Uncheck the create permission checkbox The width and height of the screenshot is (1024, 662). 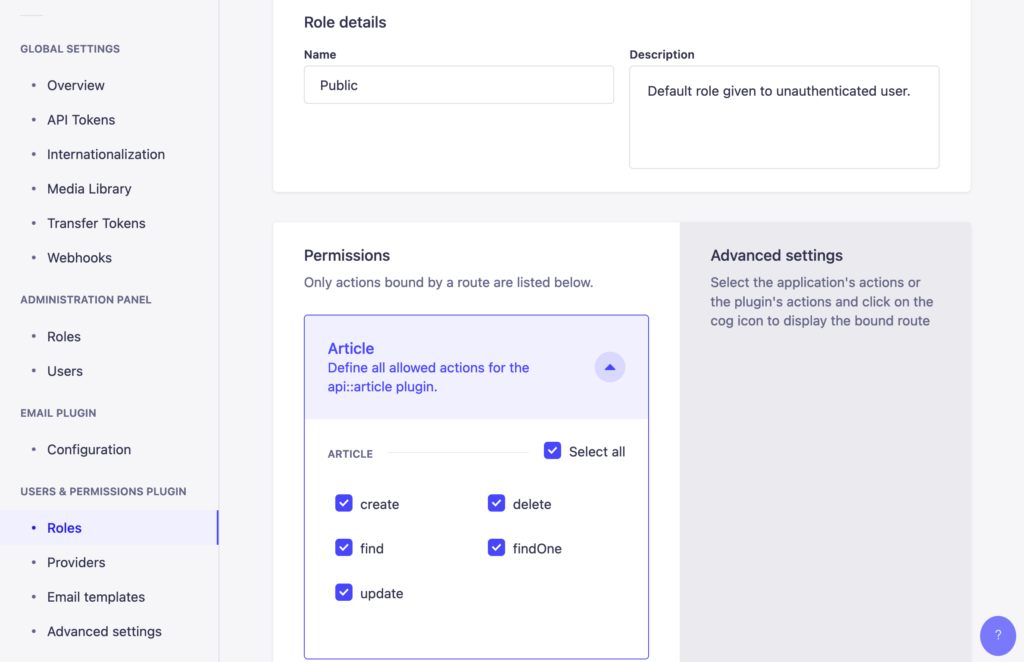point(344,503)
